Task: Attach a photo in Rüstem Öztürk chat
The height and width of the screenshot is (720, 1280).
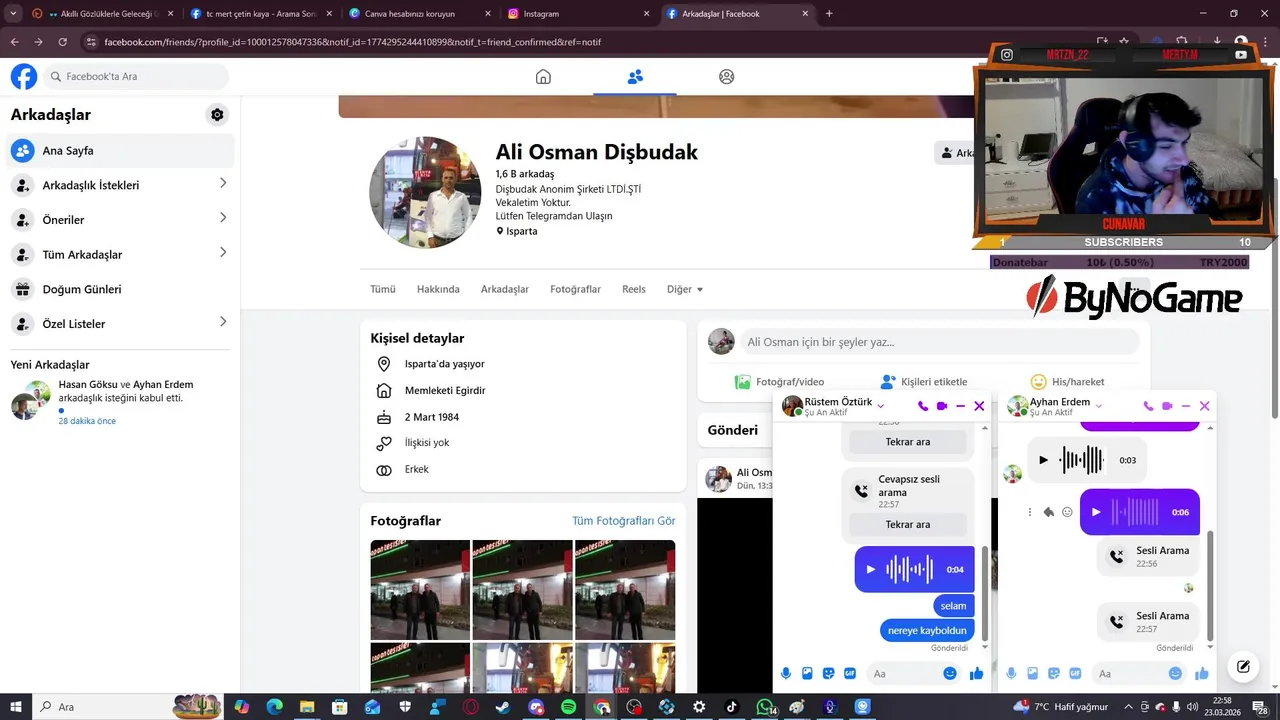Action: 807,673
